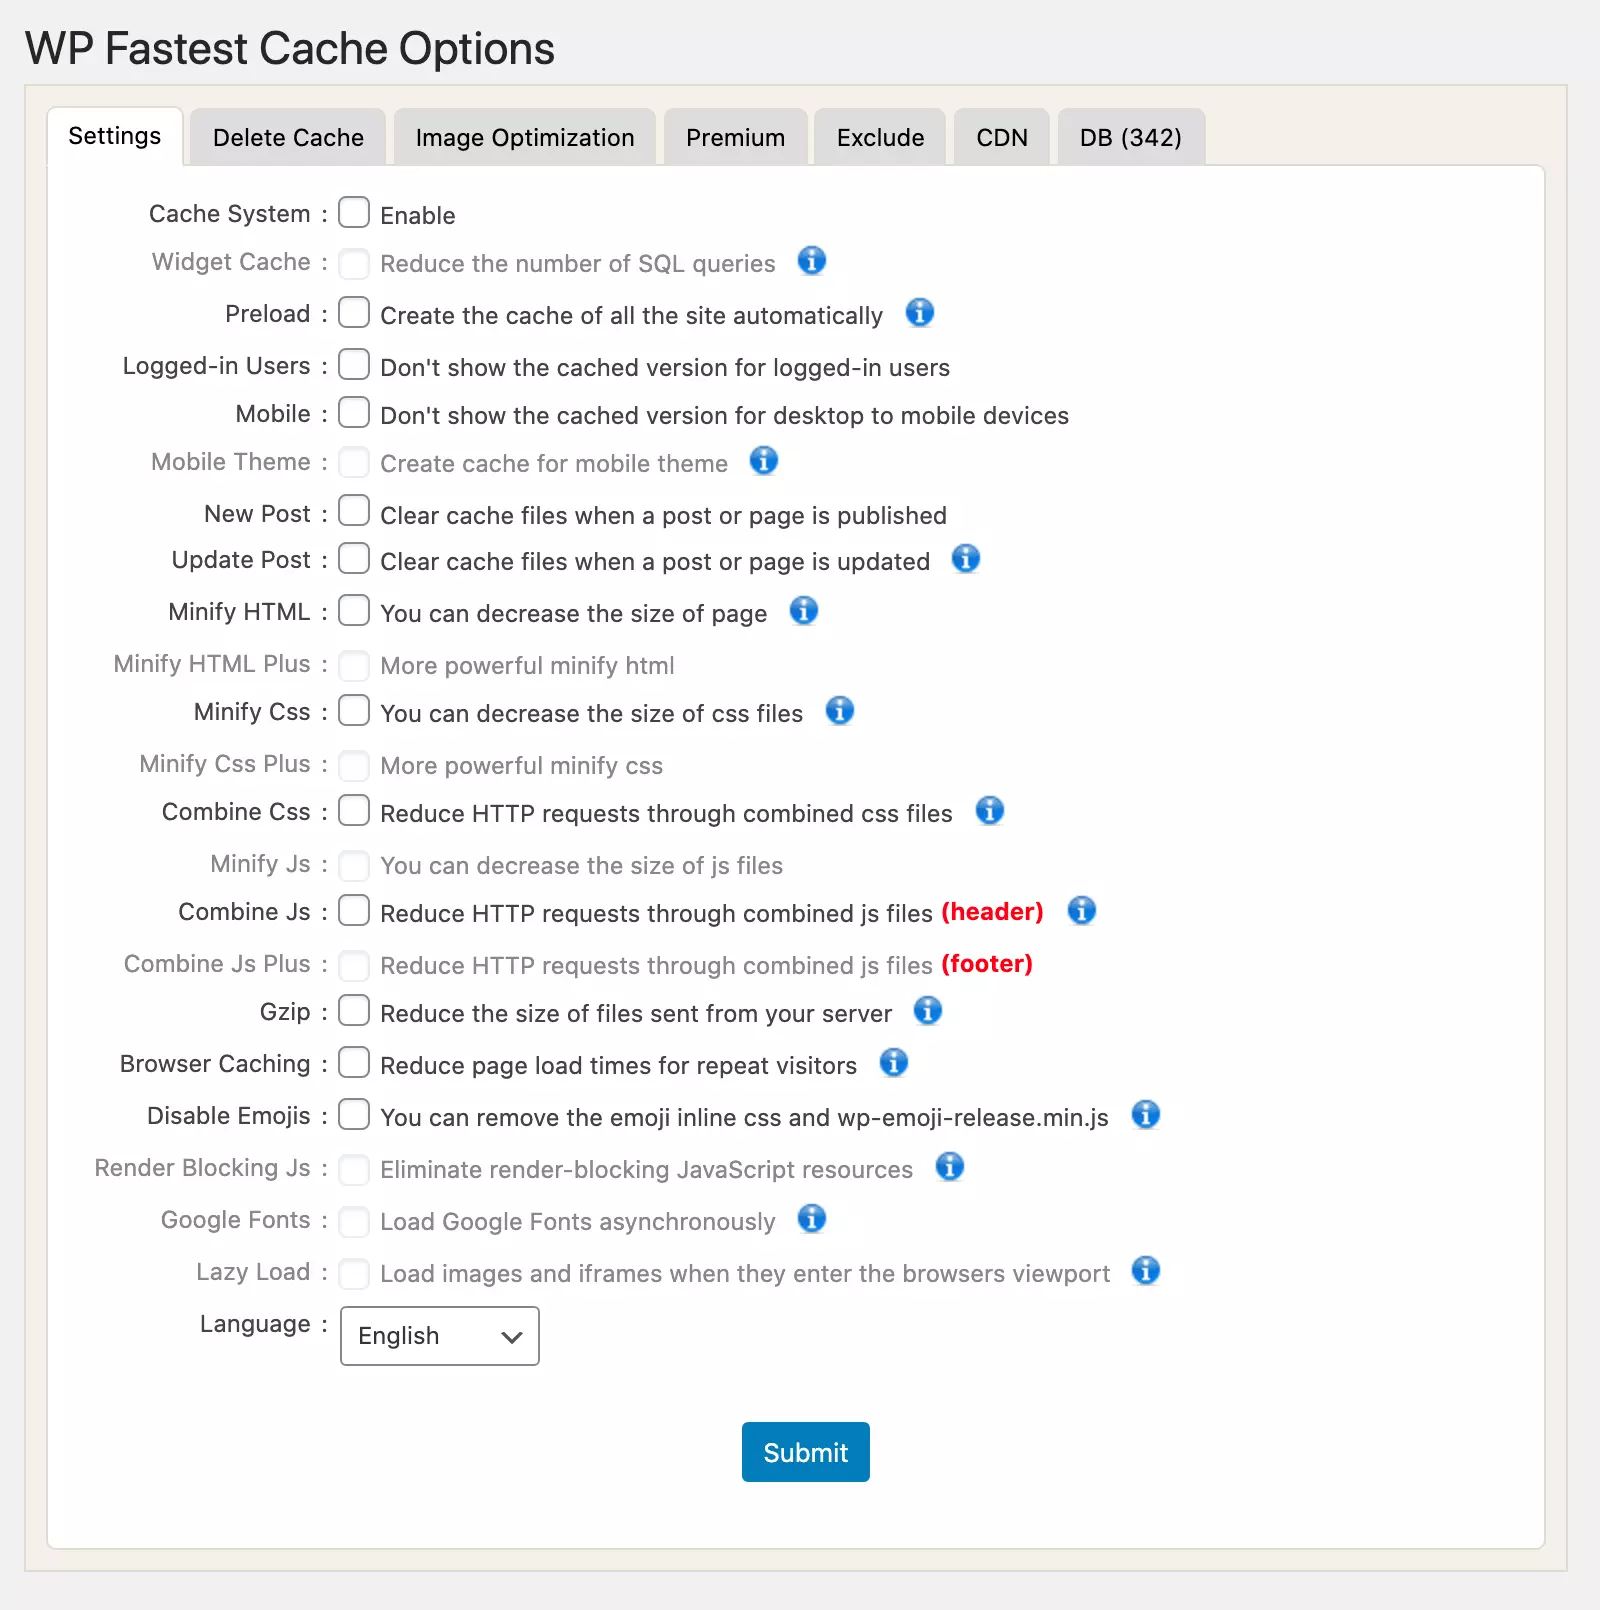Click the Render Blocking Js disabled checkbox
Viewport: 1600px width, 1610px height.
[x=354, y=1170]
